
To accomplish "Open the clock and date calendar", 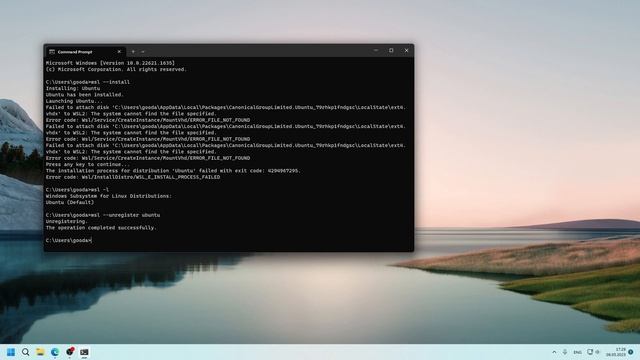I will [x=616, y=352].
